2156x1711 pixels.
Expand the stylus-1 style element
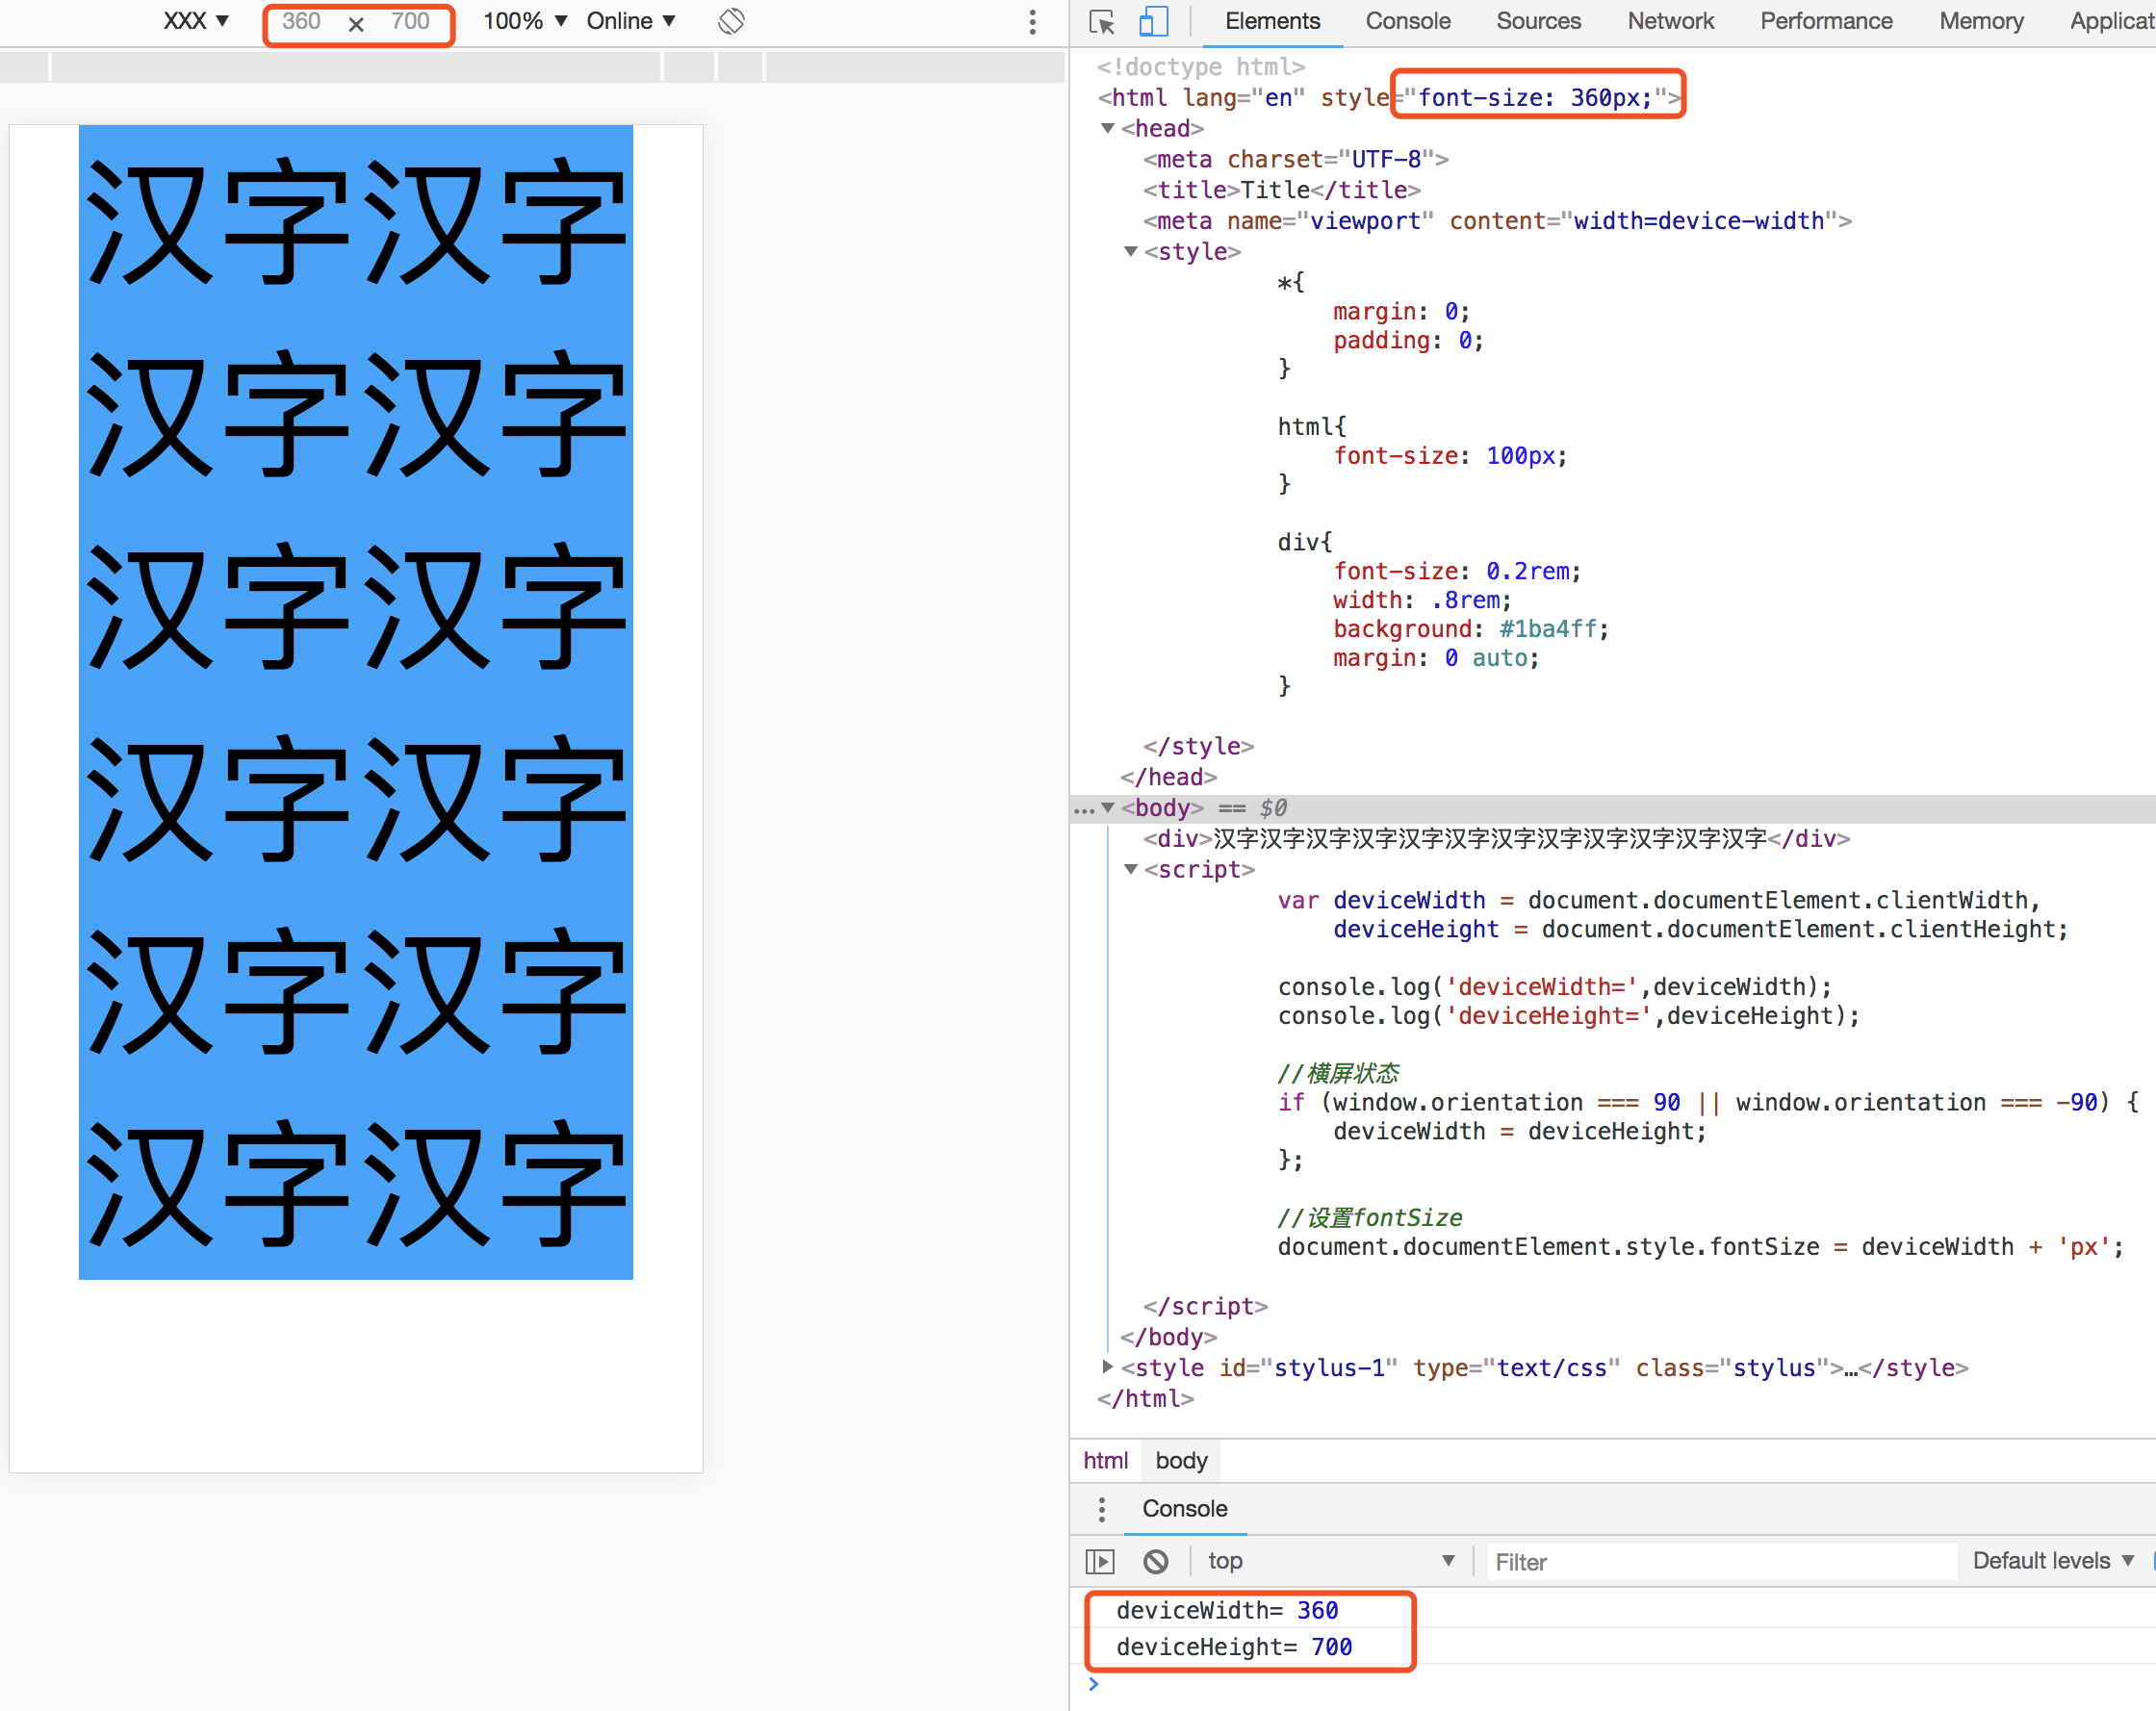pos(1107,1367)
